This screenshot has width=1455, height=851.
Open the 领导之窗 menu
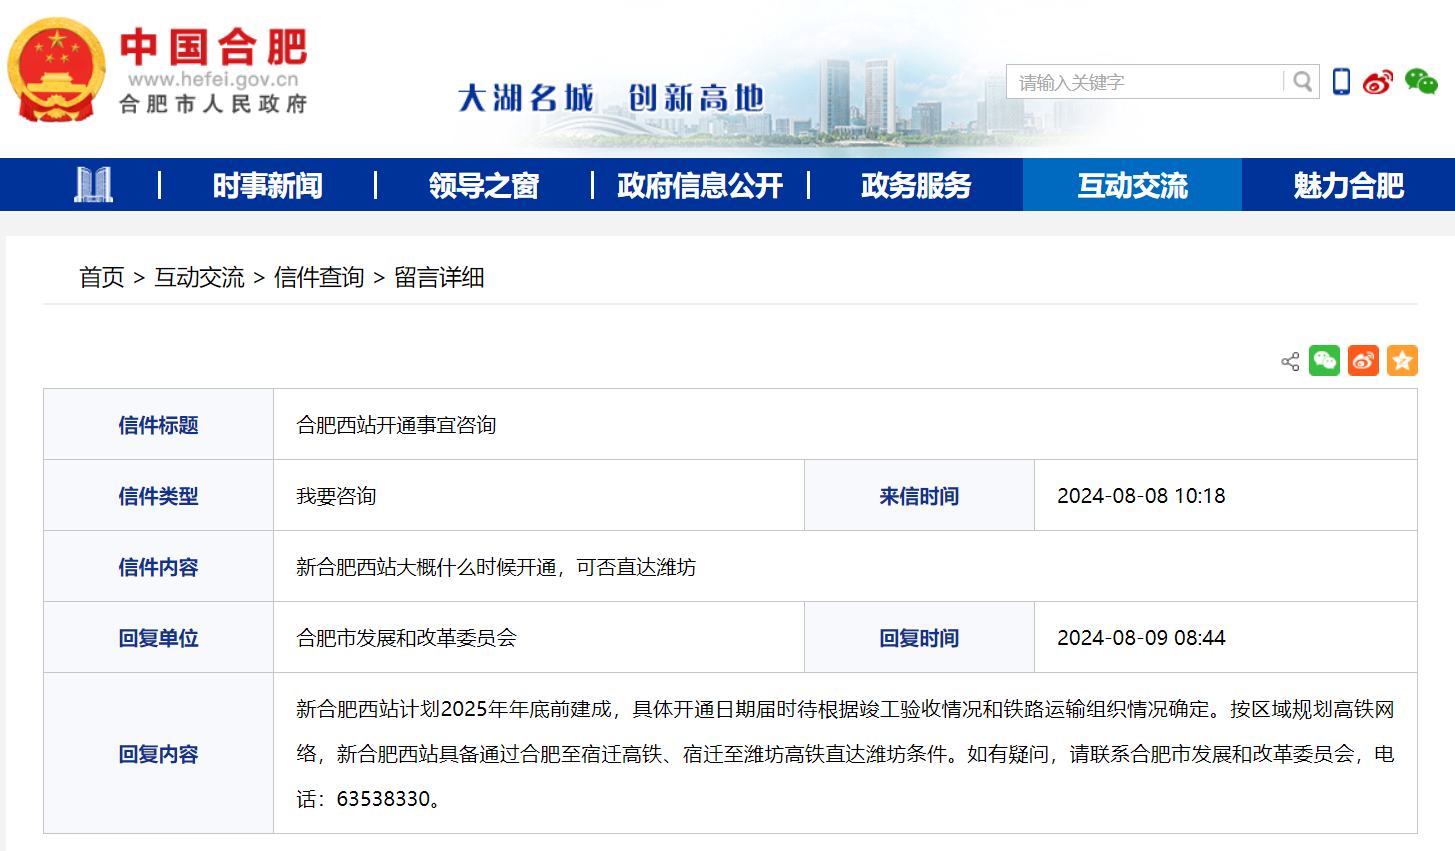(484, 185)
